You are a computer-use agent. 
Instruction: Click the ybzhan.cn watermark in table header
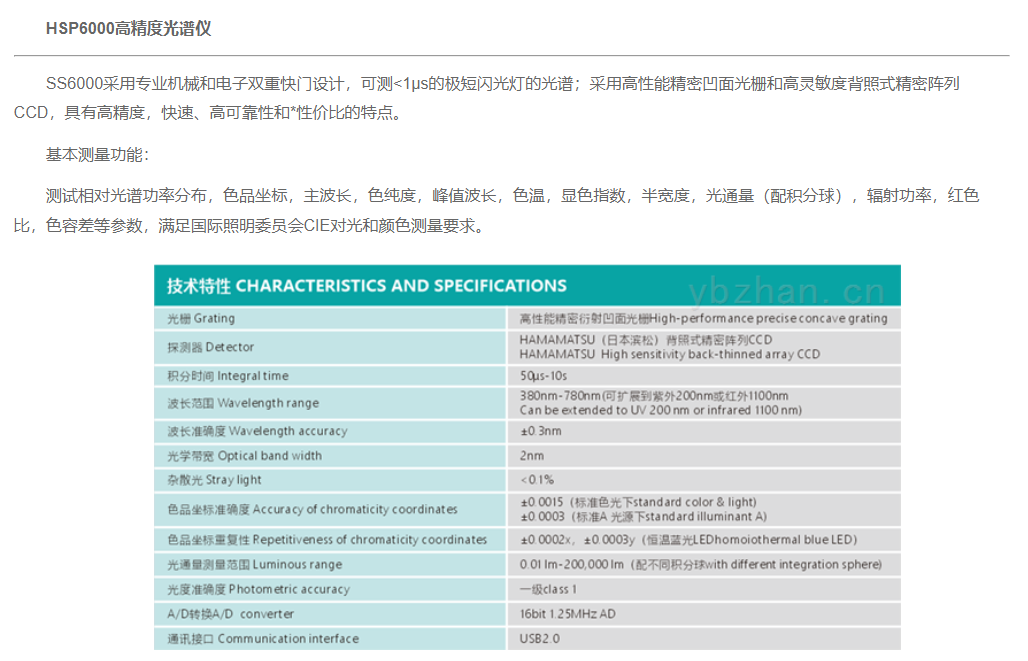tap(786, 289)
